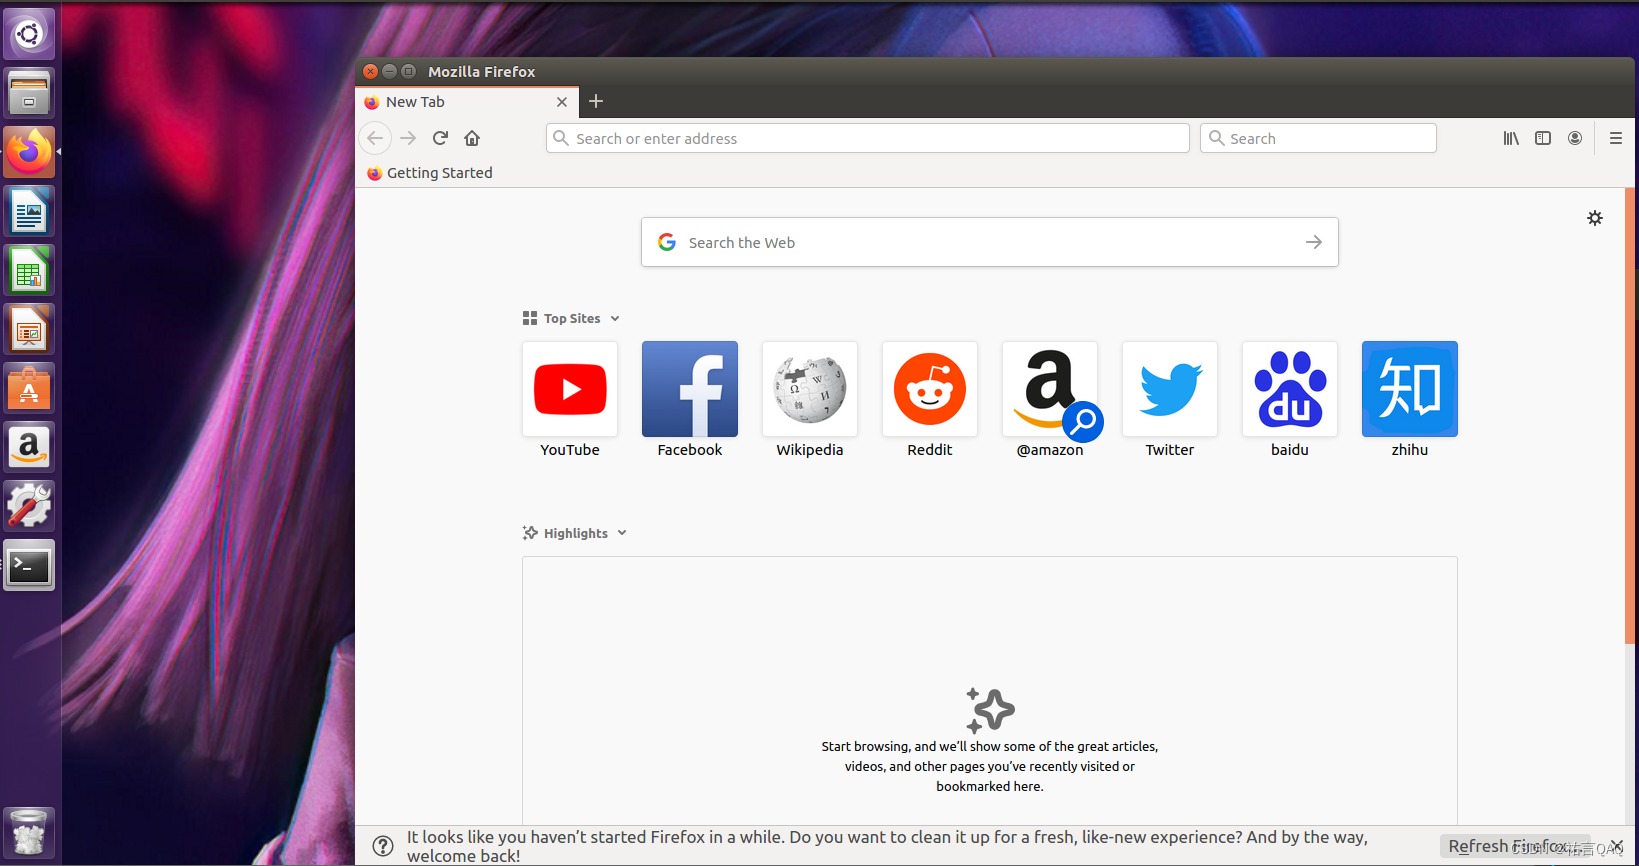The height and width of the screenshot is (866, 1639).
Task: Open Trash in the dock
Action: click(x=29, y=832)
